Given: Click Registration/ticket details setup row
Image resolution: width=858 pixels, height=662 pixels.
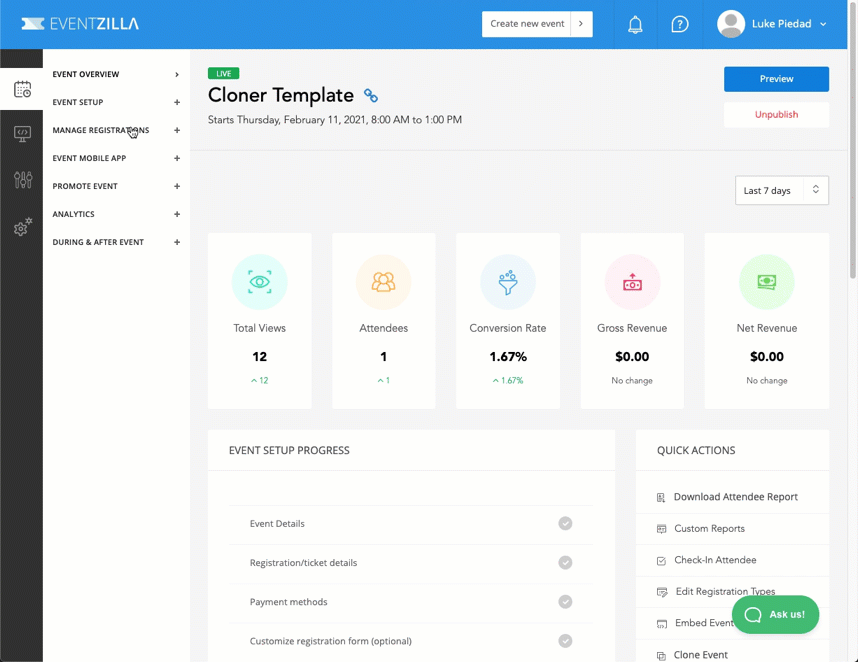Looking at the screenshot, I should point(411,562).
